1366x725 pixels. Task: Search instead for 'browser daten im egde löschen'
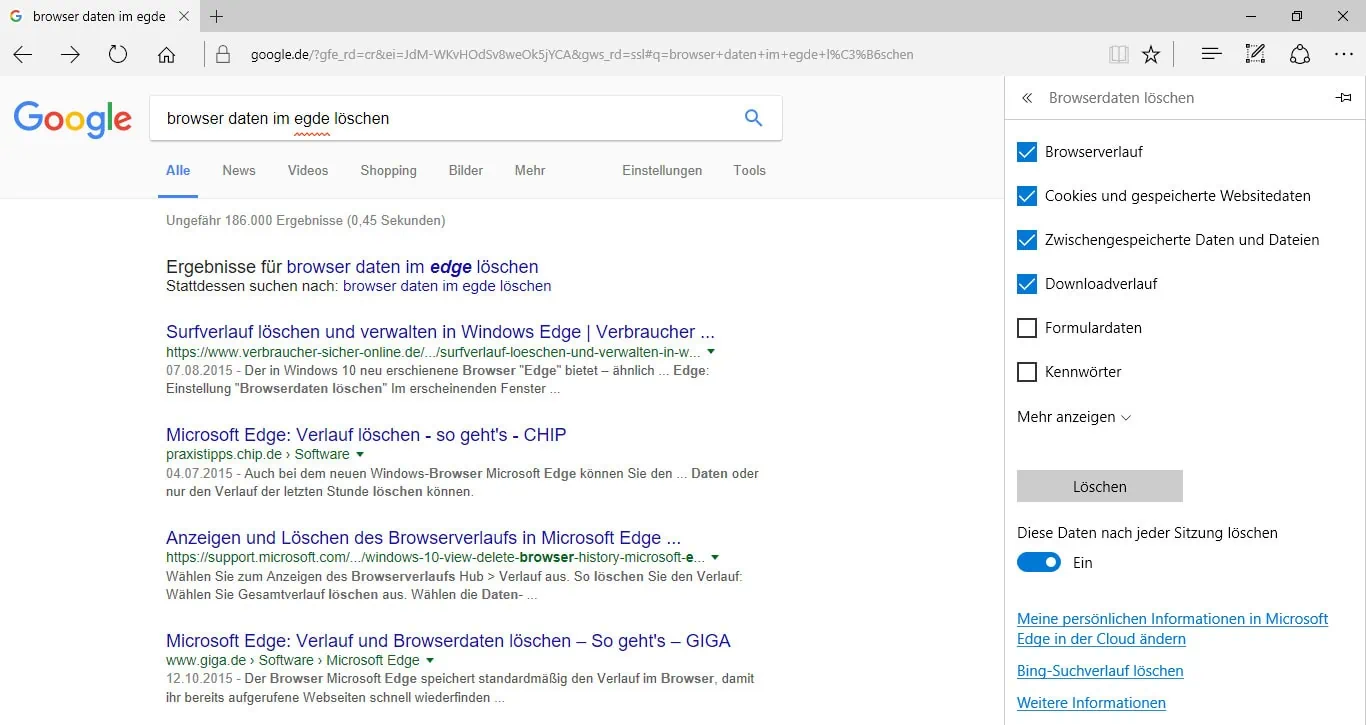click(447, 286)
